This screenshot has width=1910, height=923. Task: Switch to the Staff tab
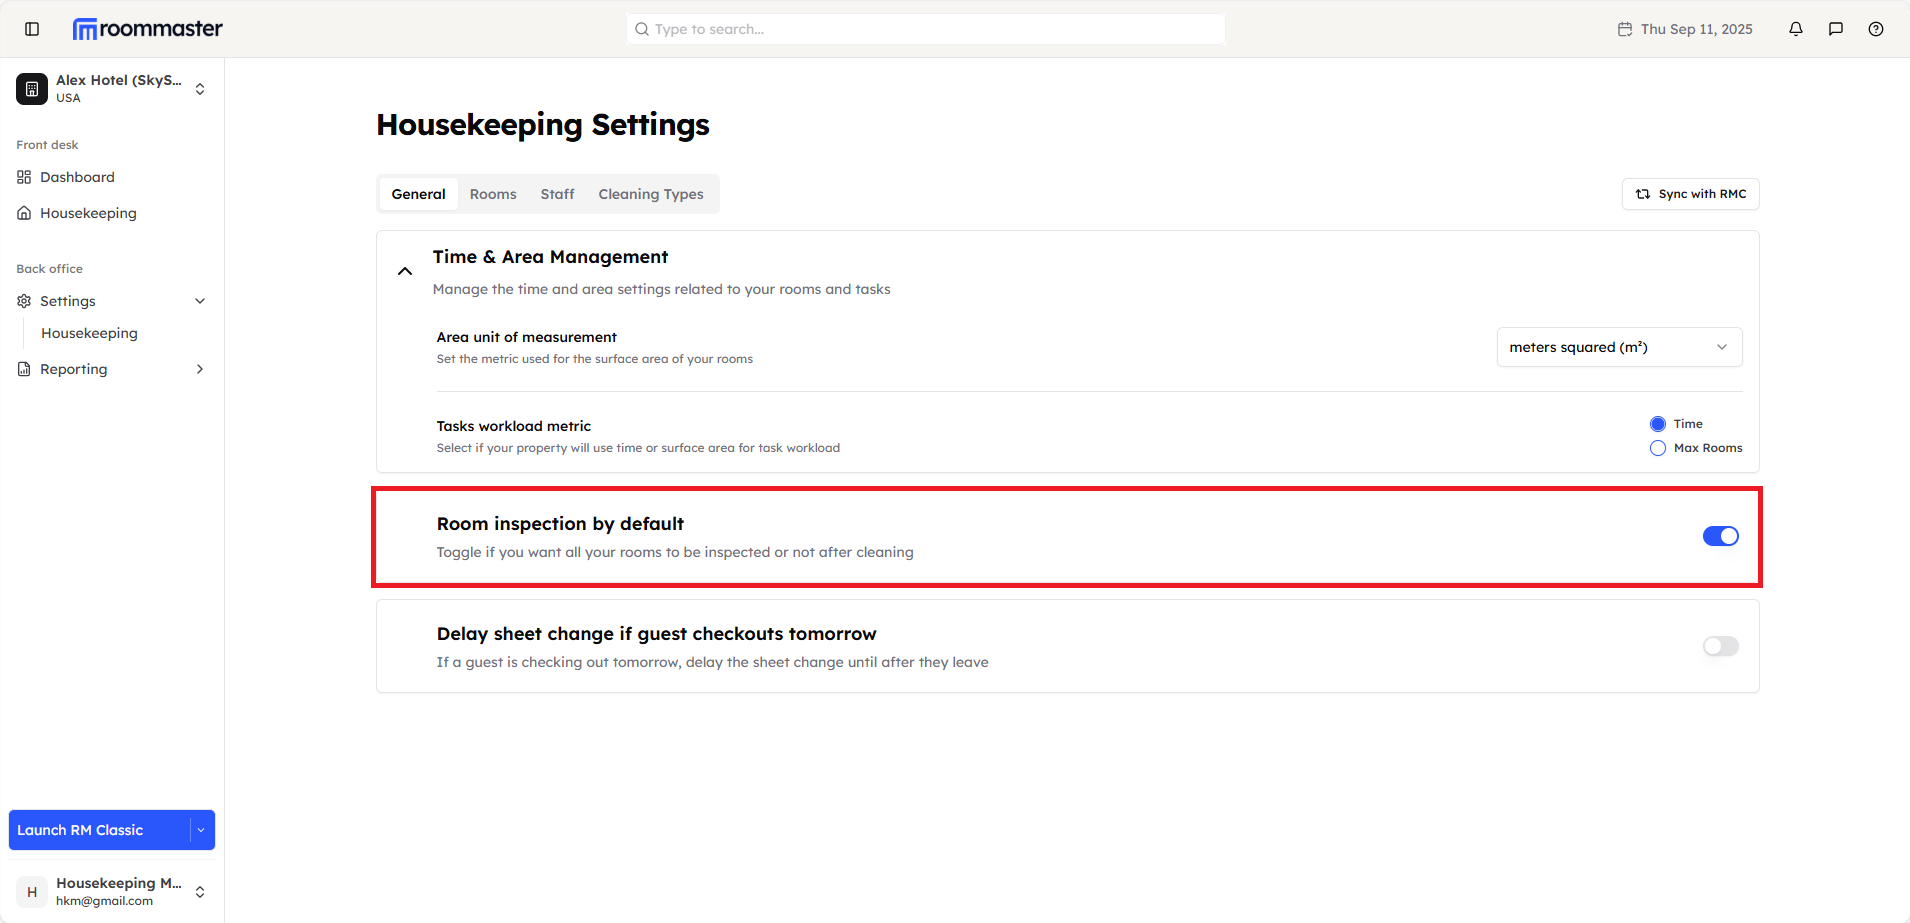pyautogui.click(x=557, y=194)
